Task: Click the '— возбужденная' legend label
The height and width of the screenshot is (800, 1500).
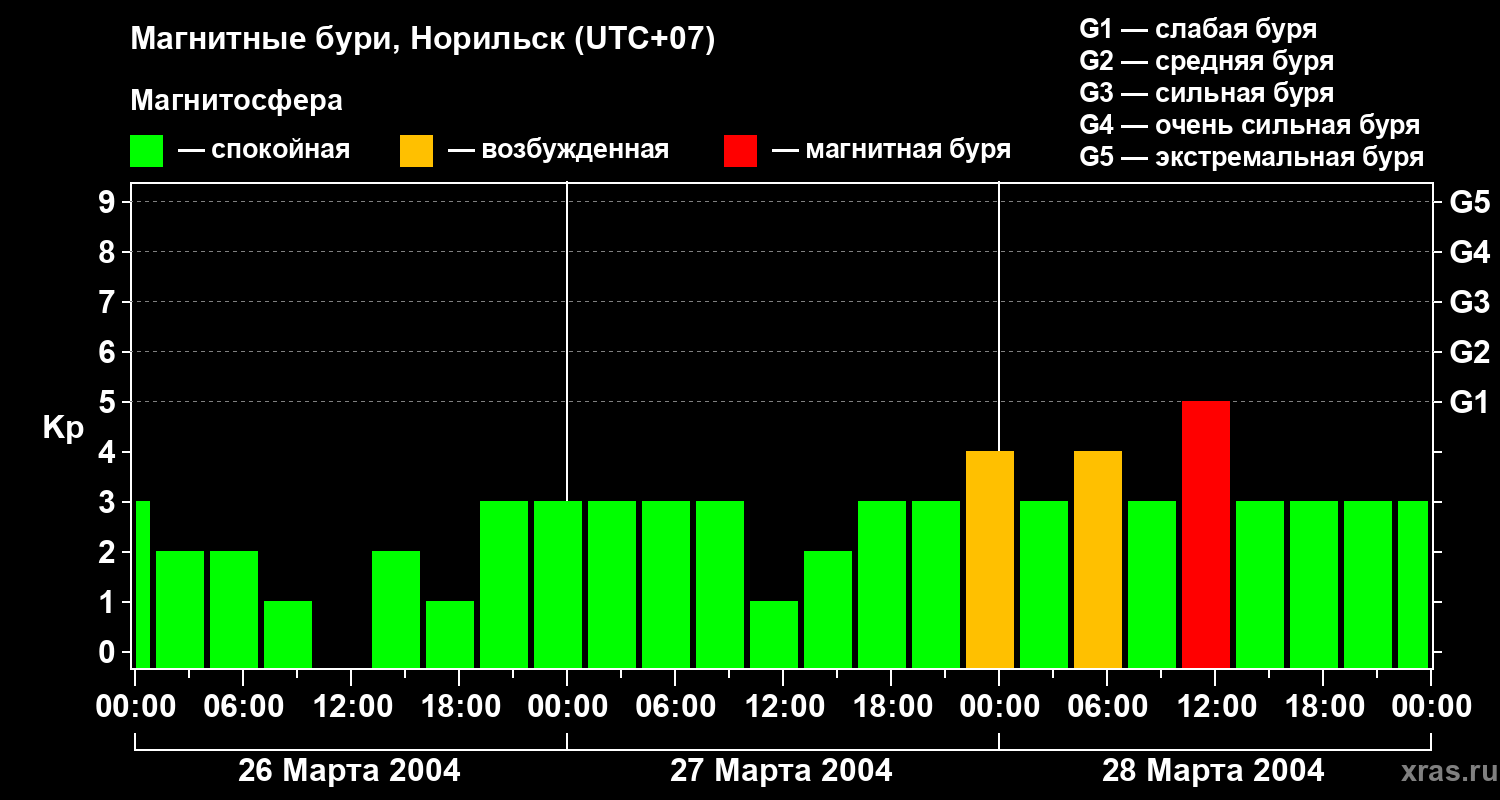Action: (558, 151)
